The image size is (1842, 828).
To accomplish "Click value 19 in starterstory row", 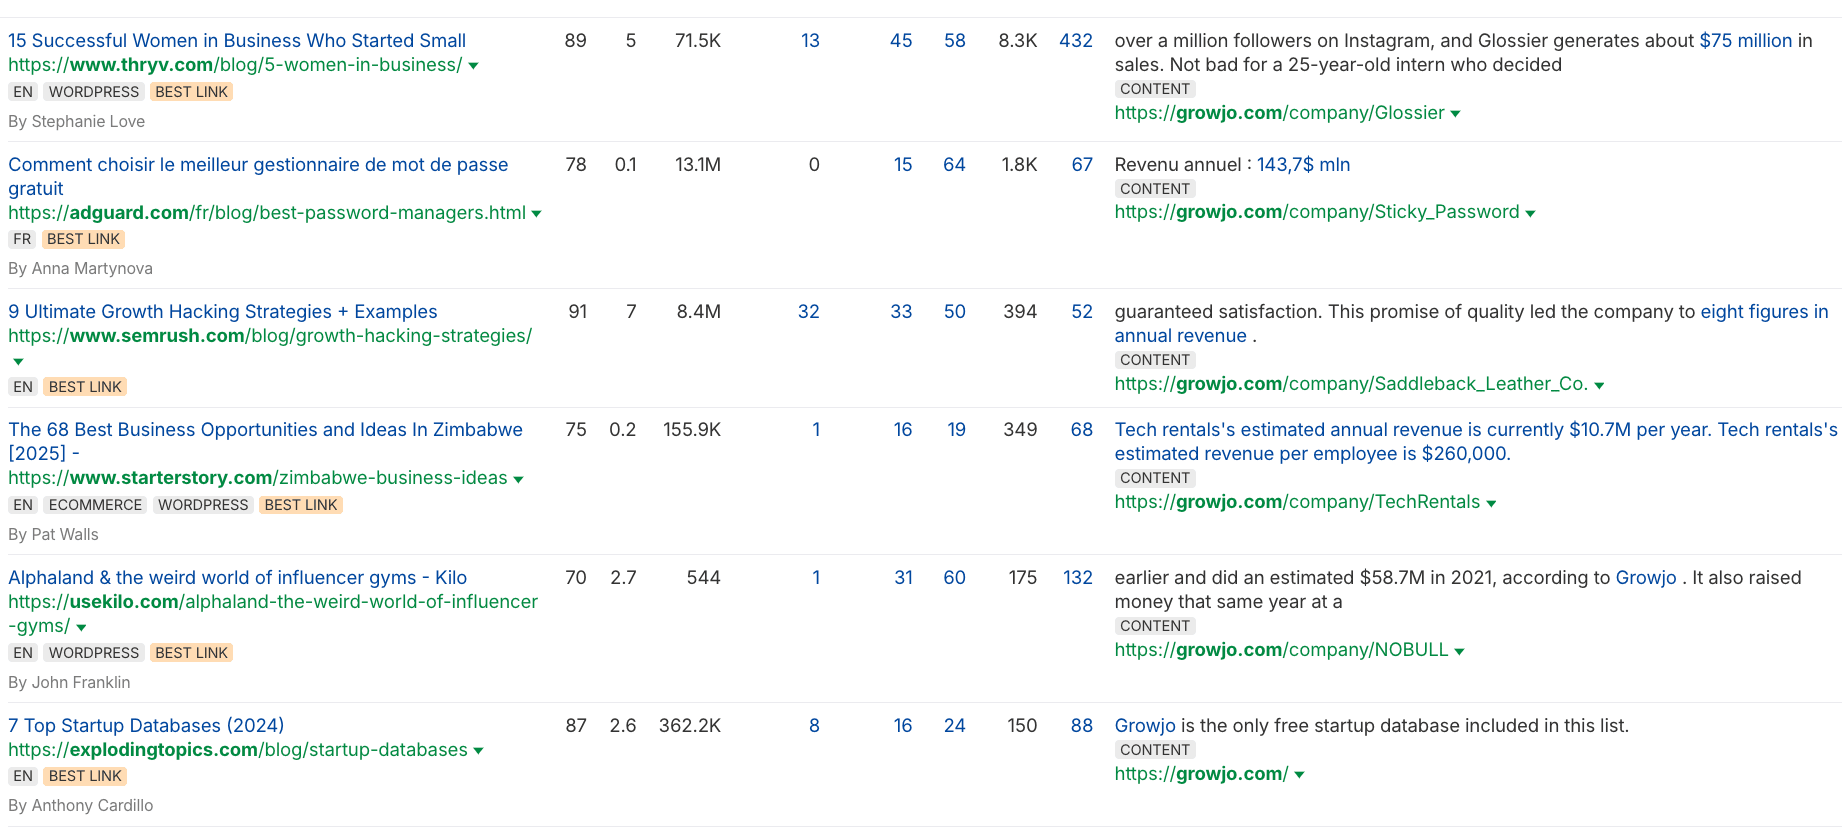I will point(957,430).
